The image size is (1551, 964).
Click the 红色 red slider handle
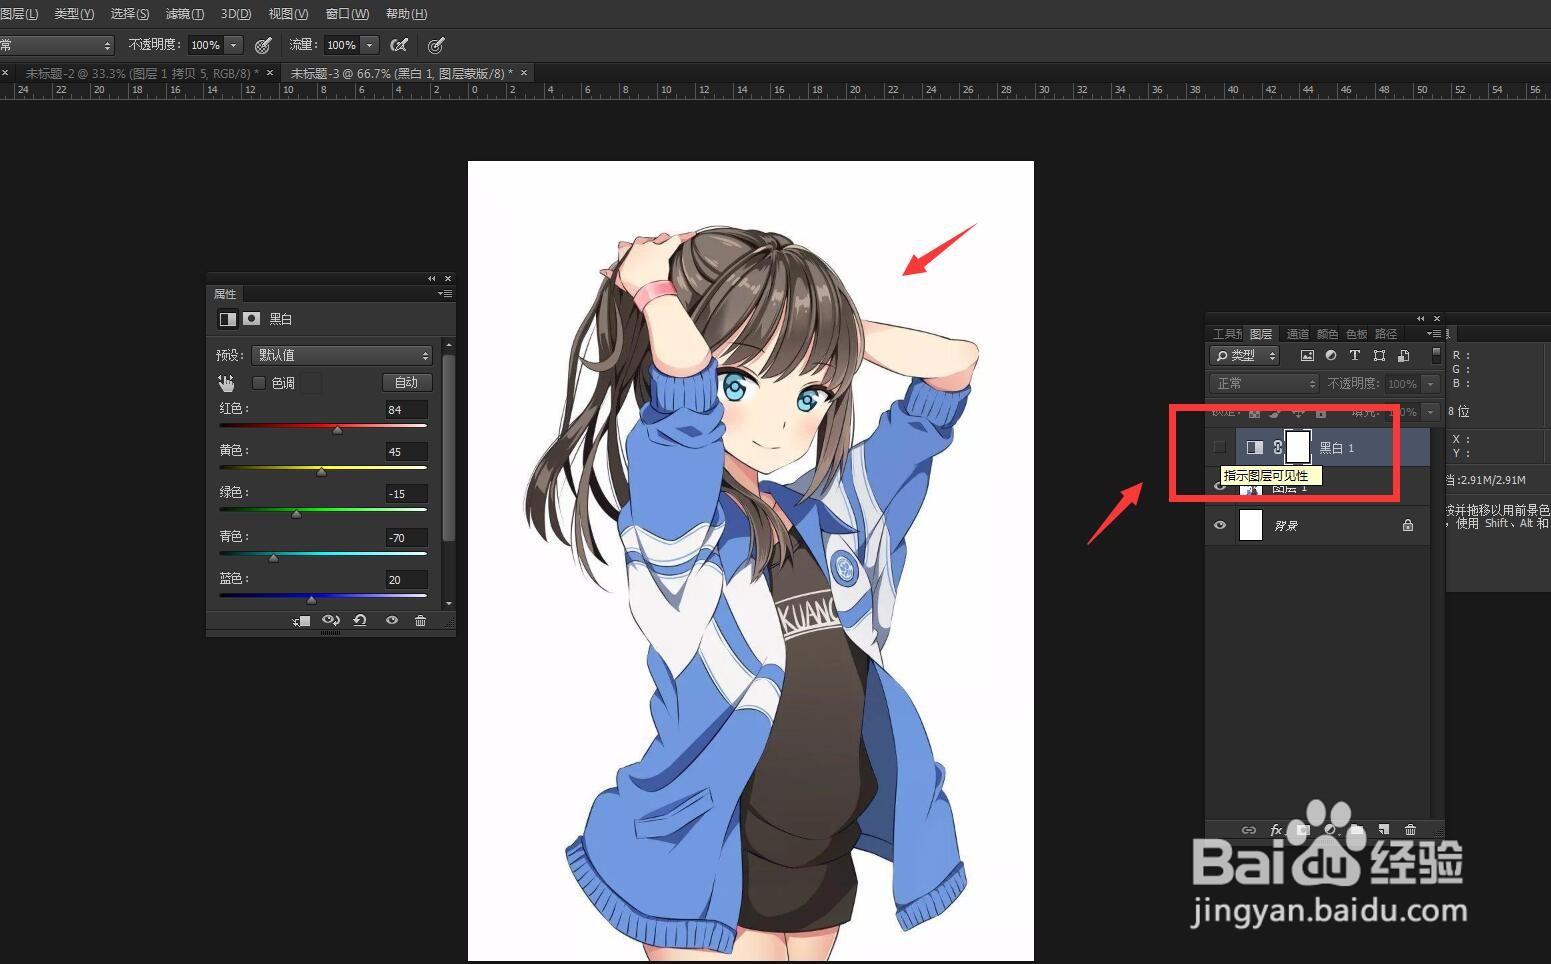337,430
